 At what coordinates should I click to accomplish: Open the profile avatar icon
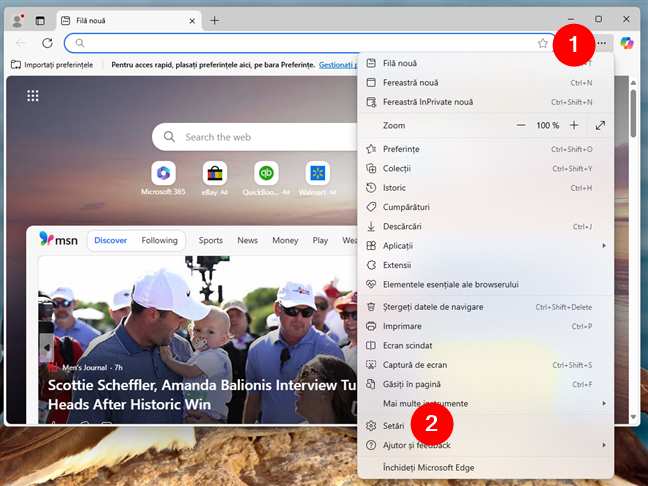pyautogui.click(x=17, y=20)
